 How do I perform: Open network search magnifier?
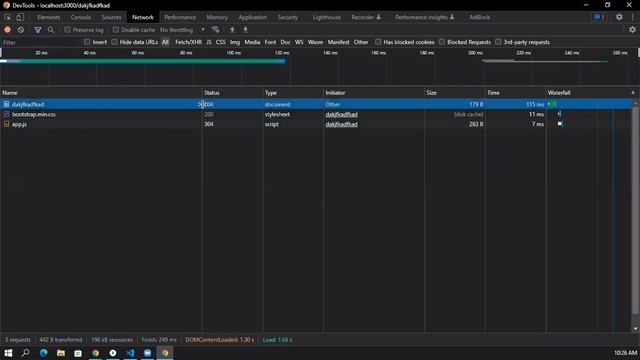pos(51,30)
